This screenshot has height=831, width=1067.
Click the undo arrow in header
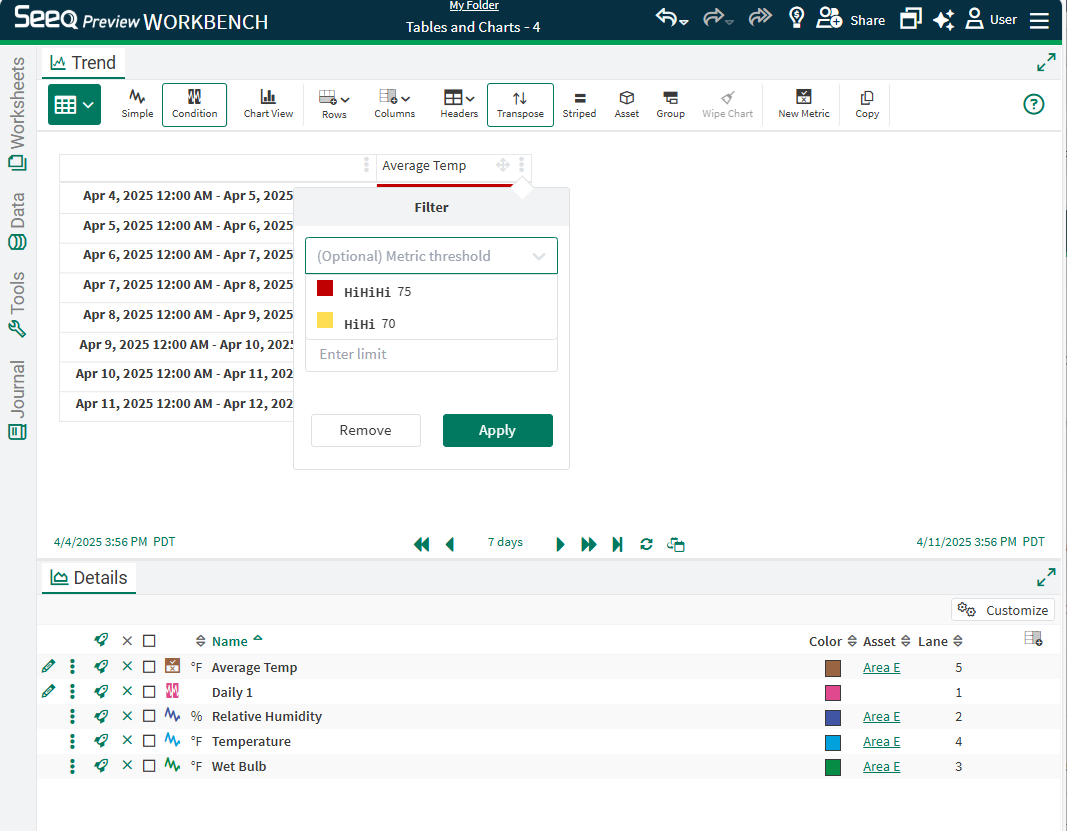click(666, 19)
